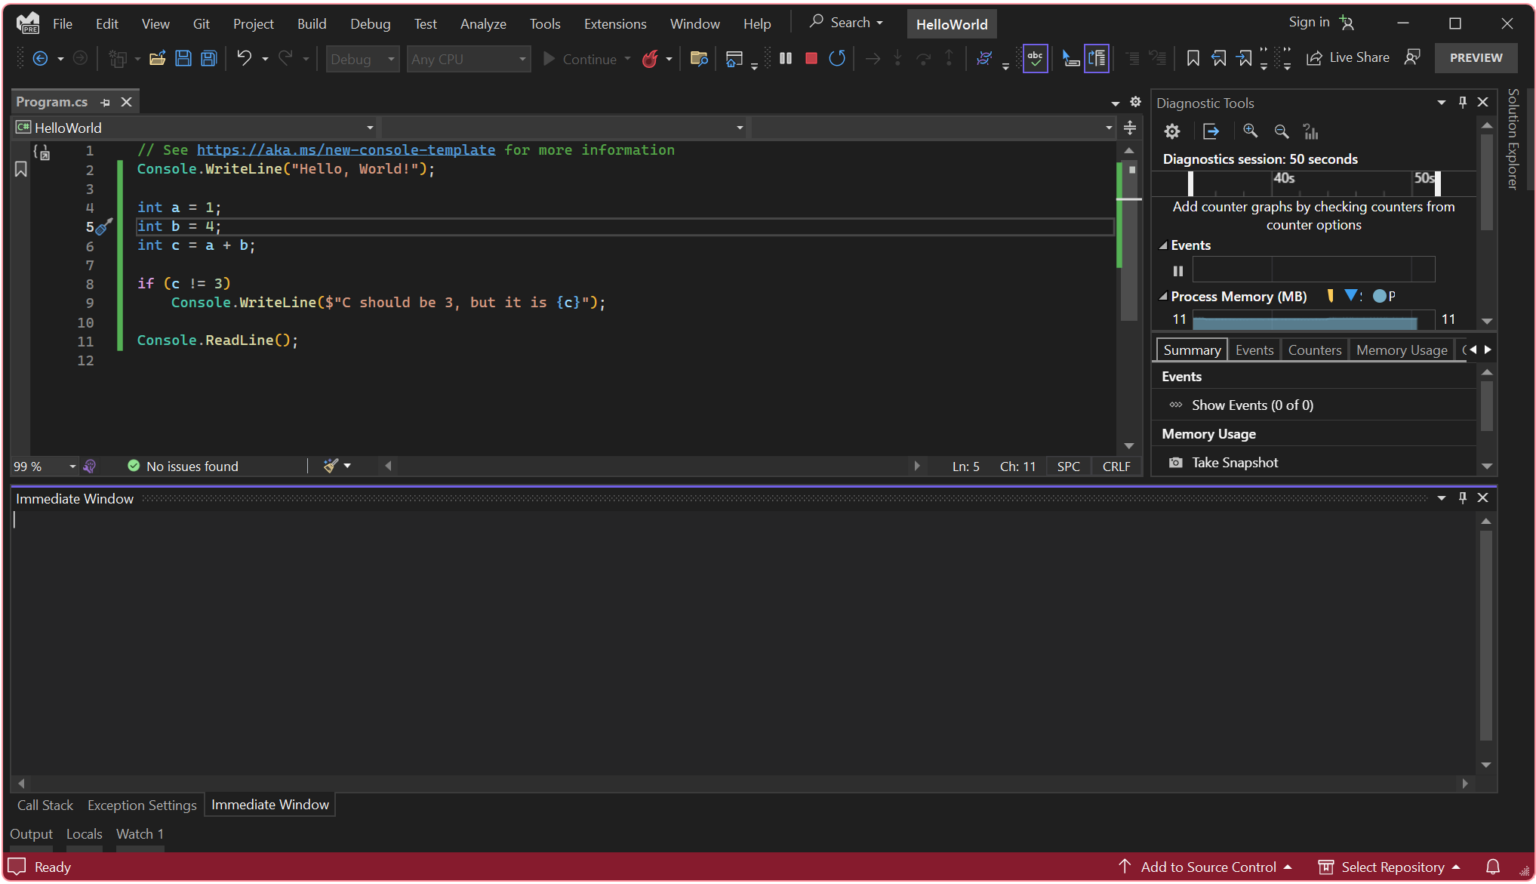
Task: Open the Locals tab
Action: tap(84, 834)
